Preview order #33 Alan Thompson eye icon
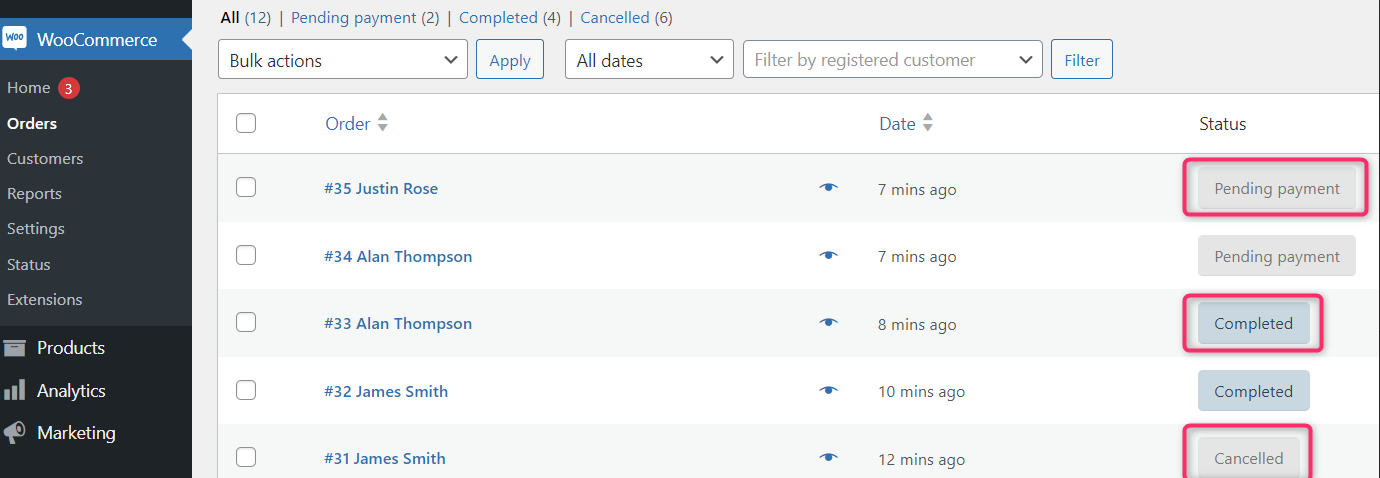Viewport: 1380px width, 478px height. (828, 323)
